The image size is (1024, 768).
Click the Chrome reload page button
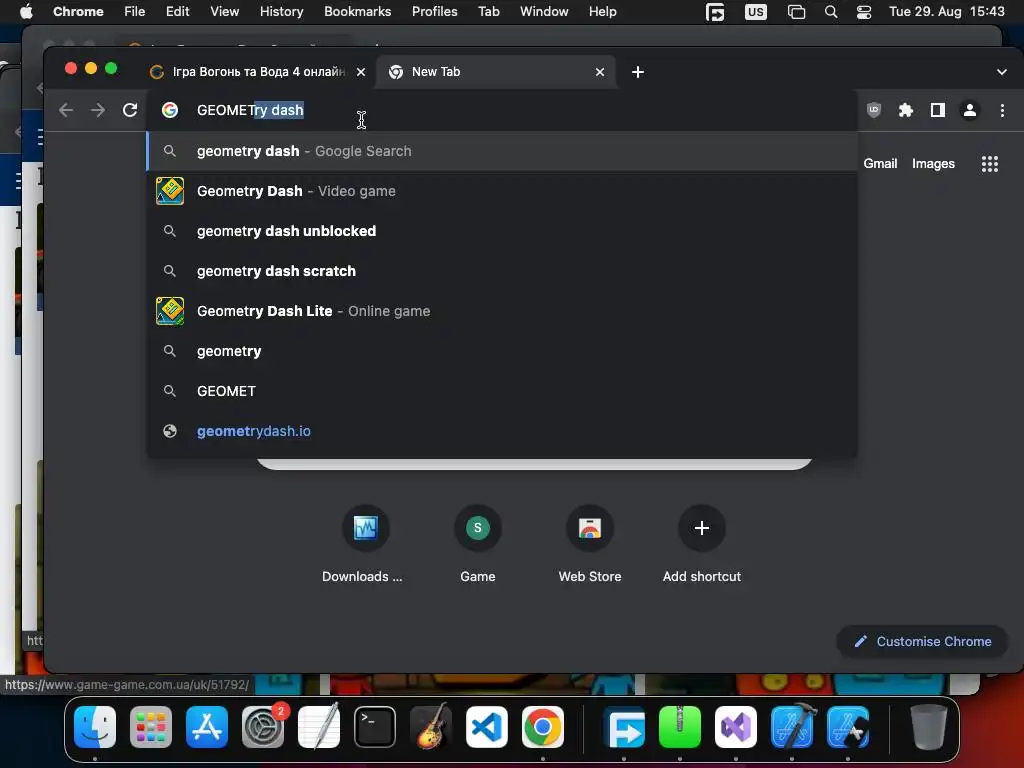130,110
